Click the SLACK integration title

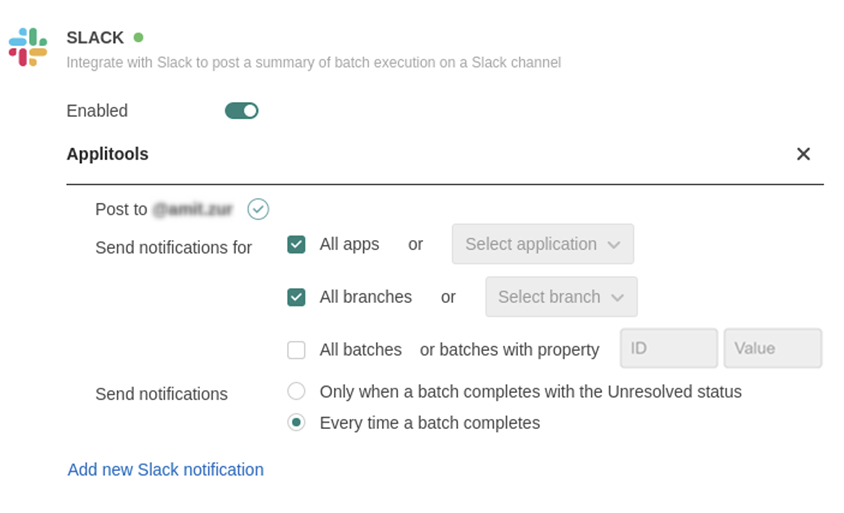[x=95, y=38]
